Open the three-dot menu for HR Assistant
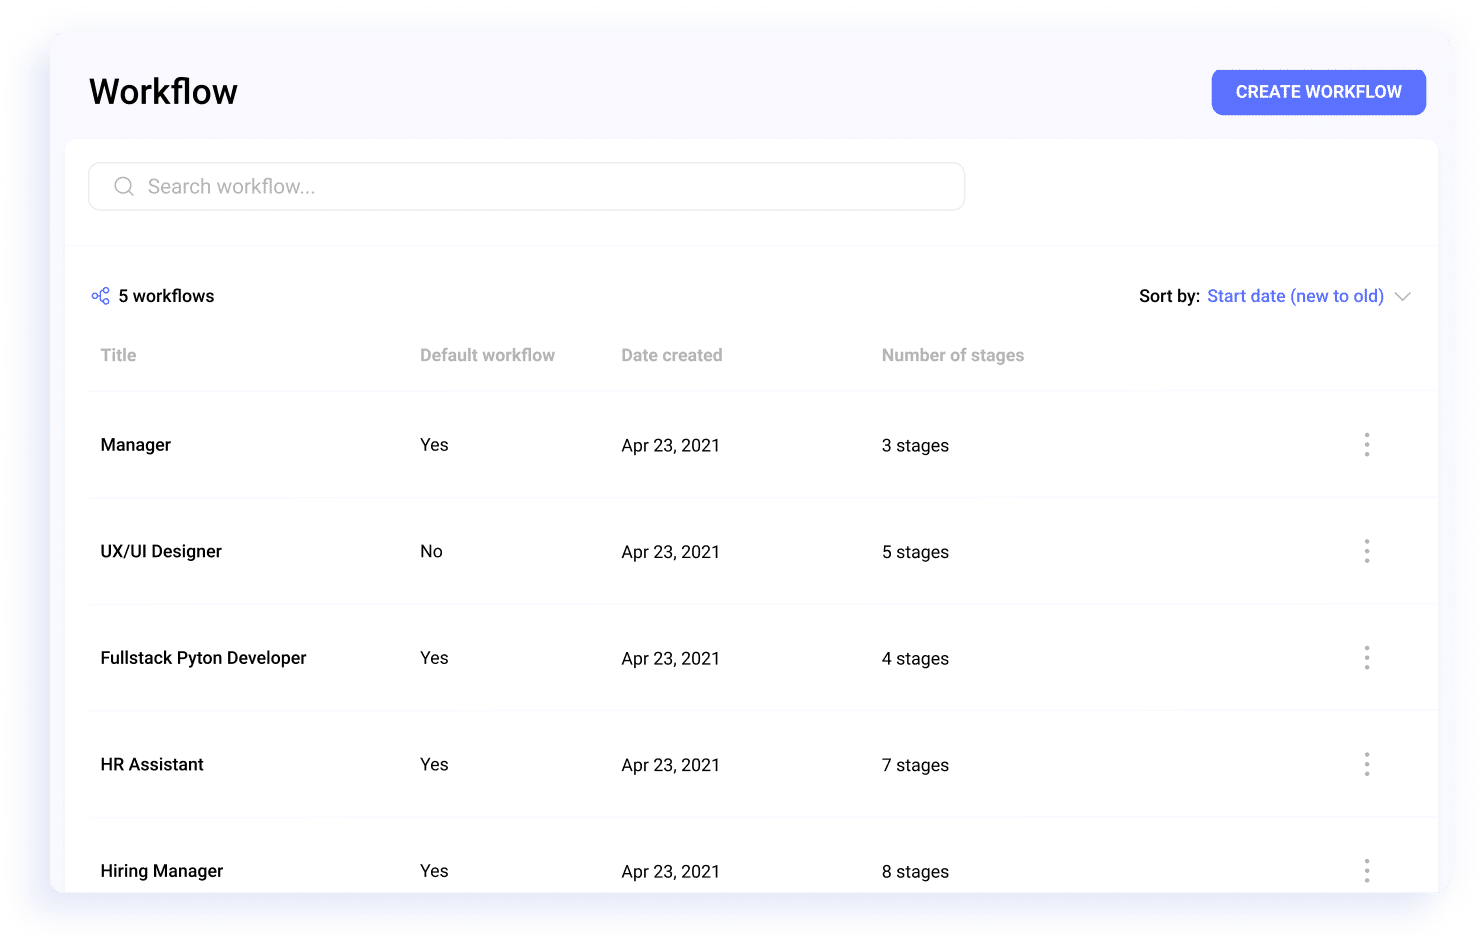This screenshot has width=1483, height=943. pyautogui.click(x=1367, y=764)
